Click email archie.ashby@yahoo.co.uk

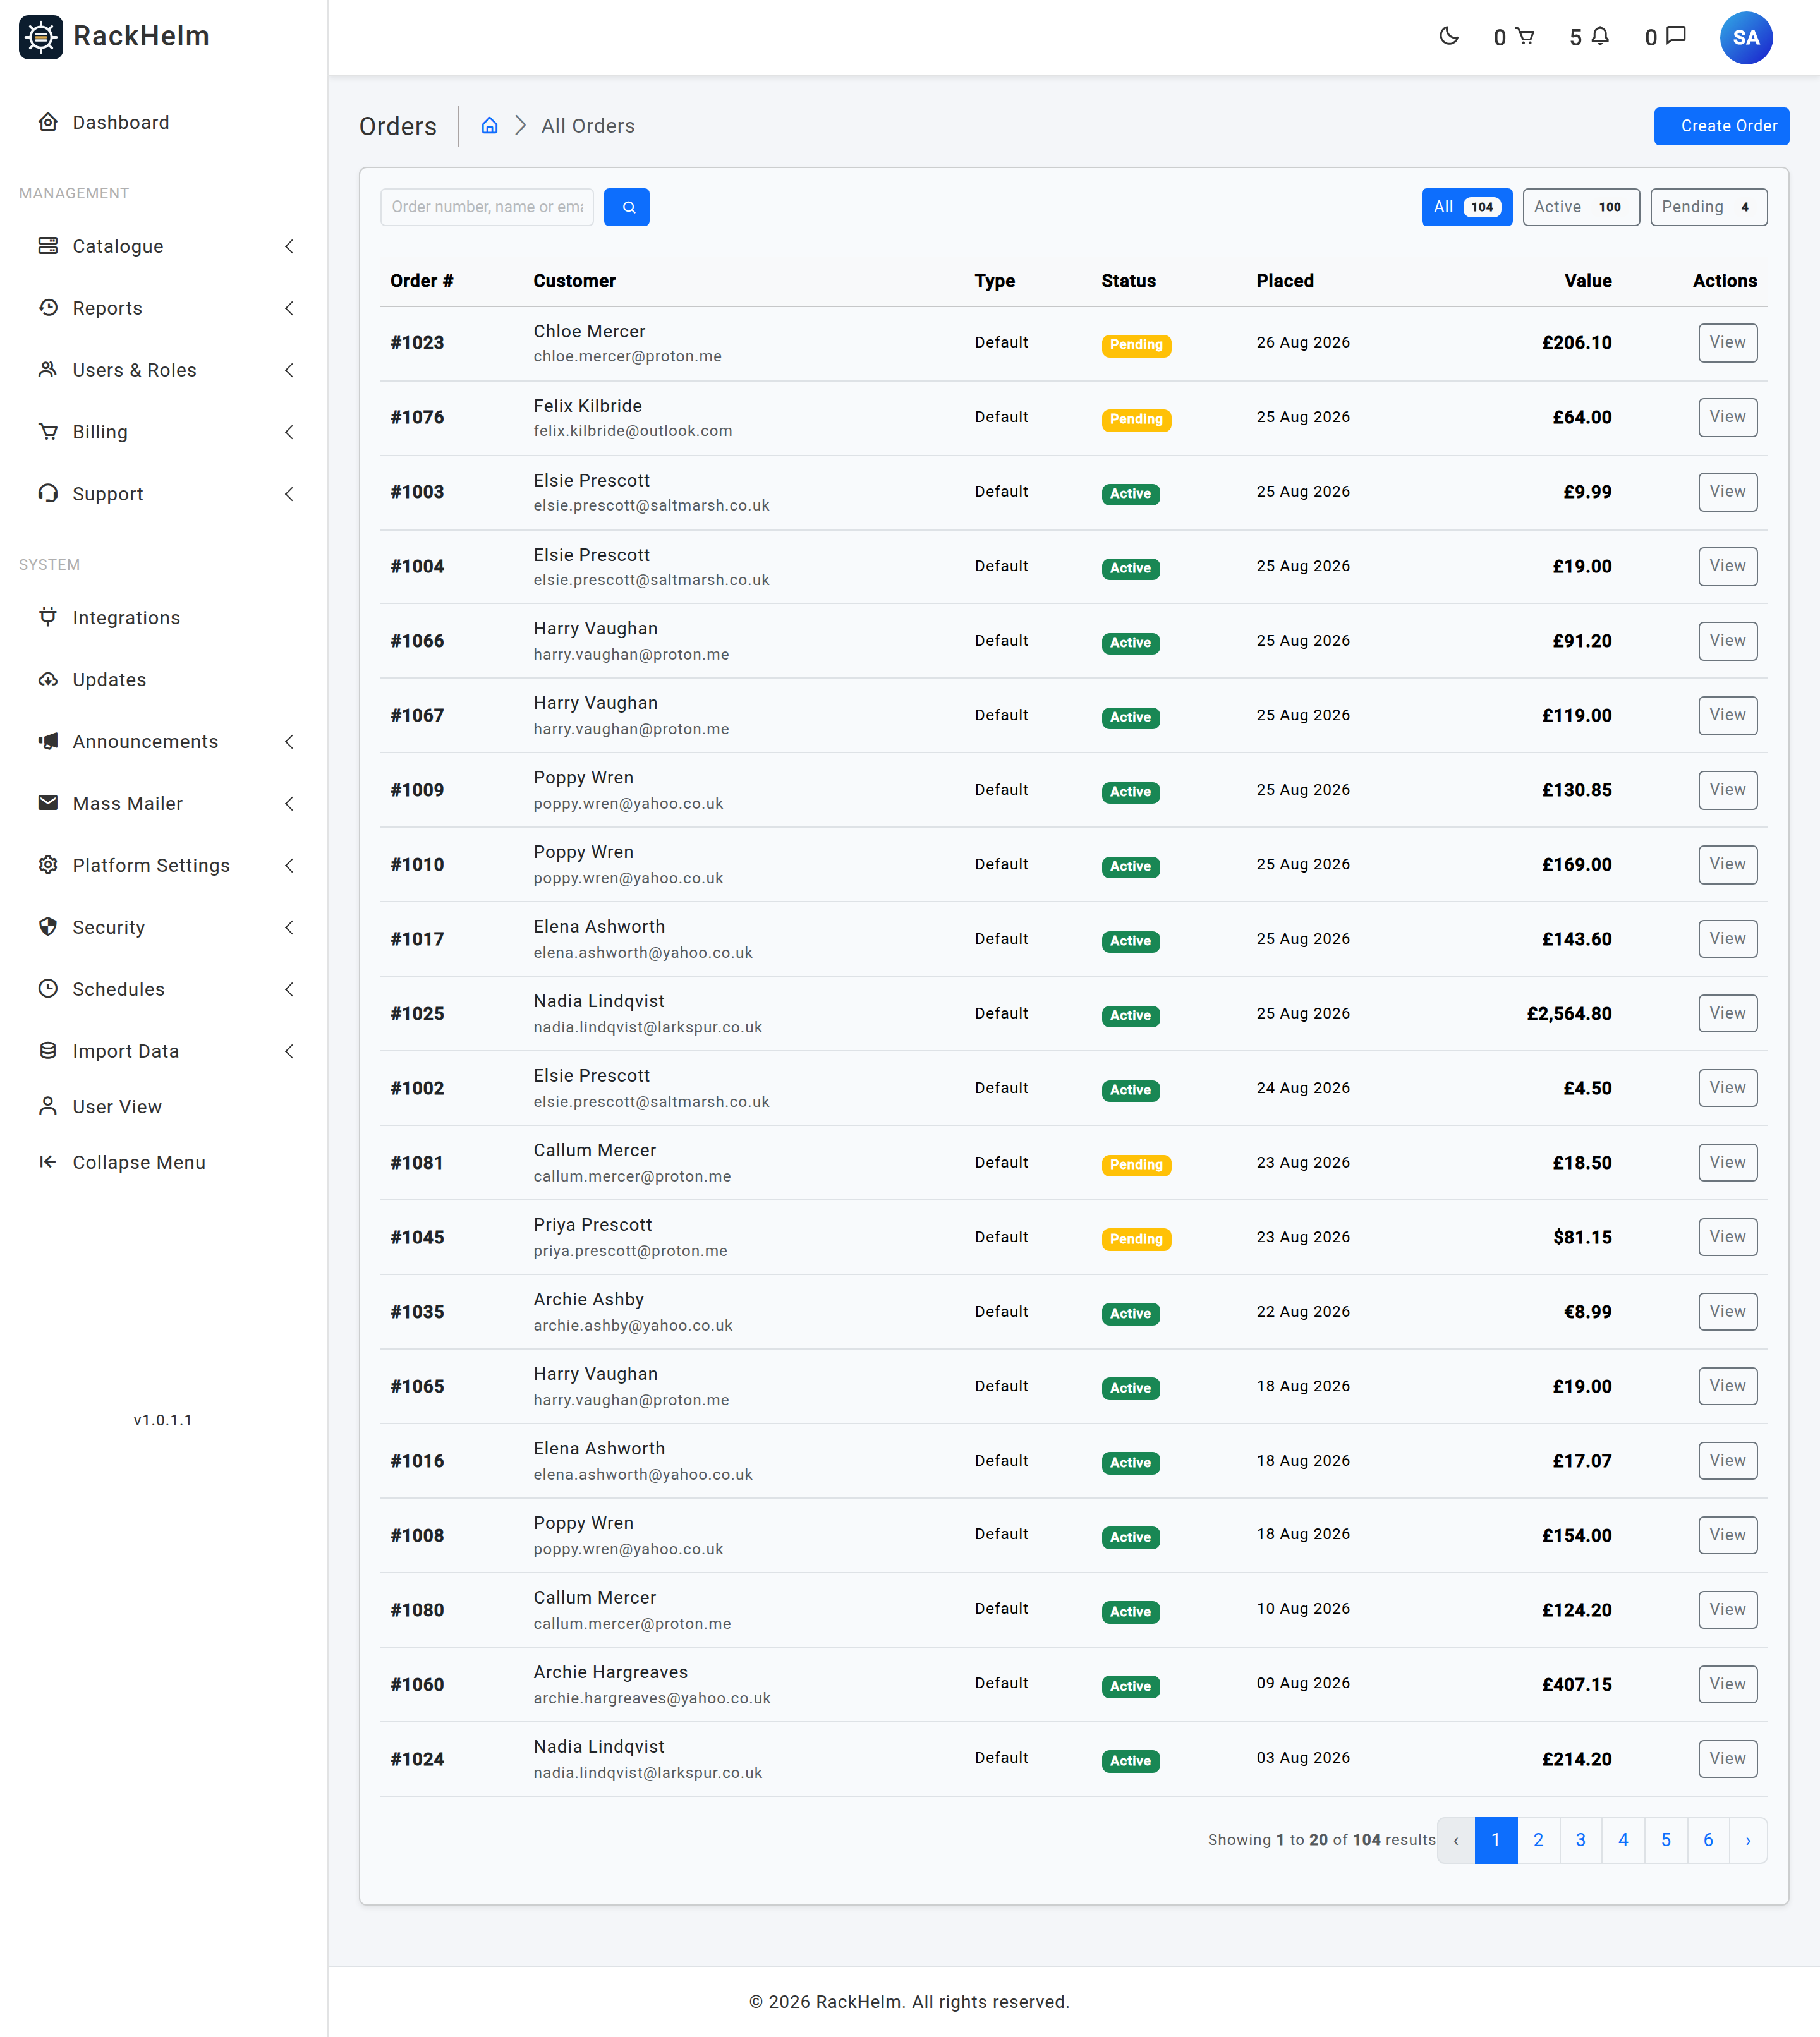click(633, 1325)
